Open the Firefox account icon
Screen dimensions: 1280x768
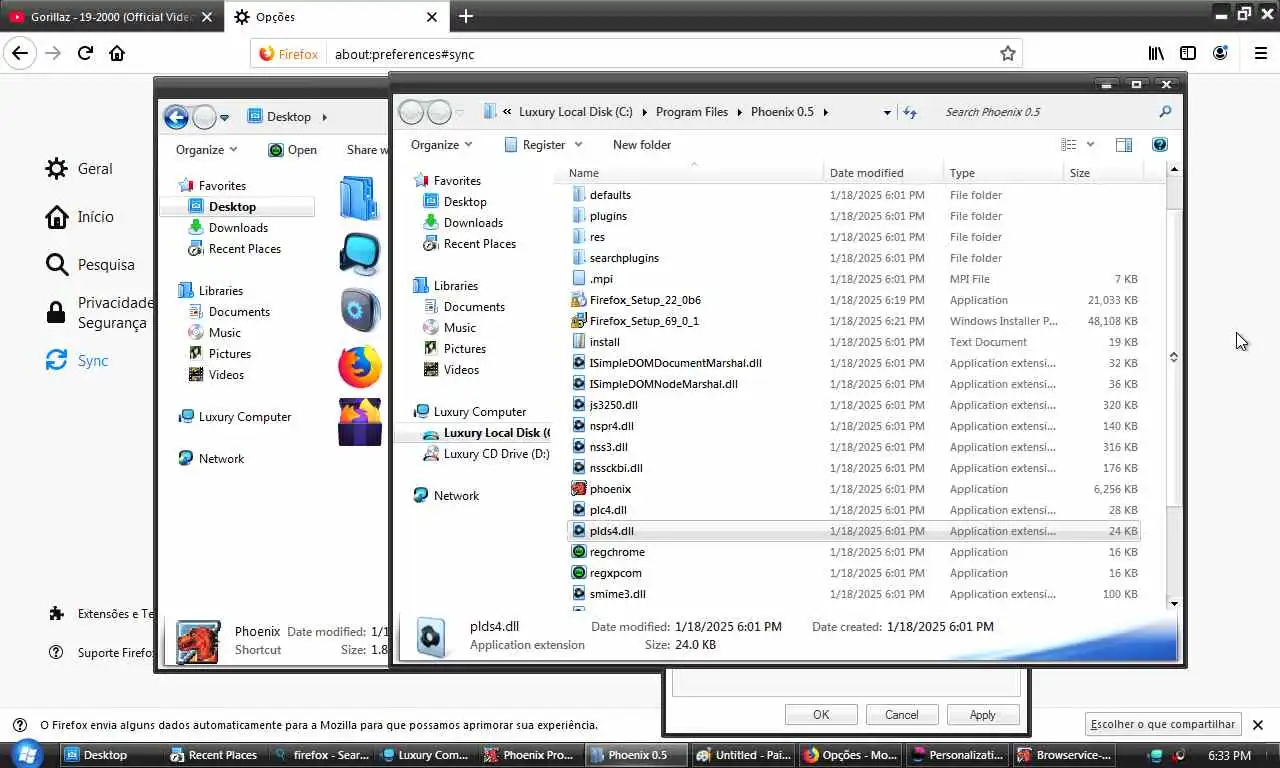pyautogui.click(x=1220, y=53)
